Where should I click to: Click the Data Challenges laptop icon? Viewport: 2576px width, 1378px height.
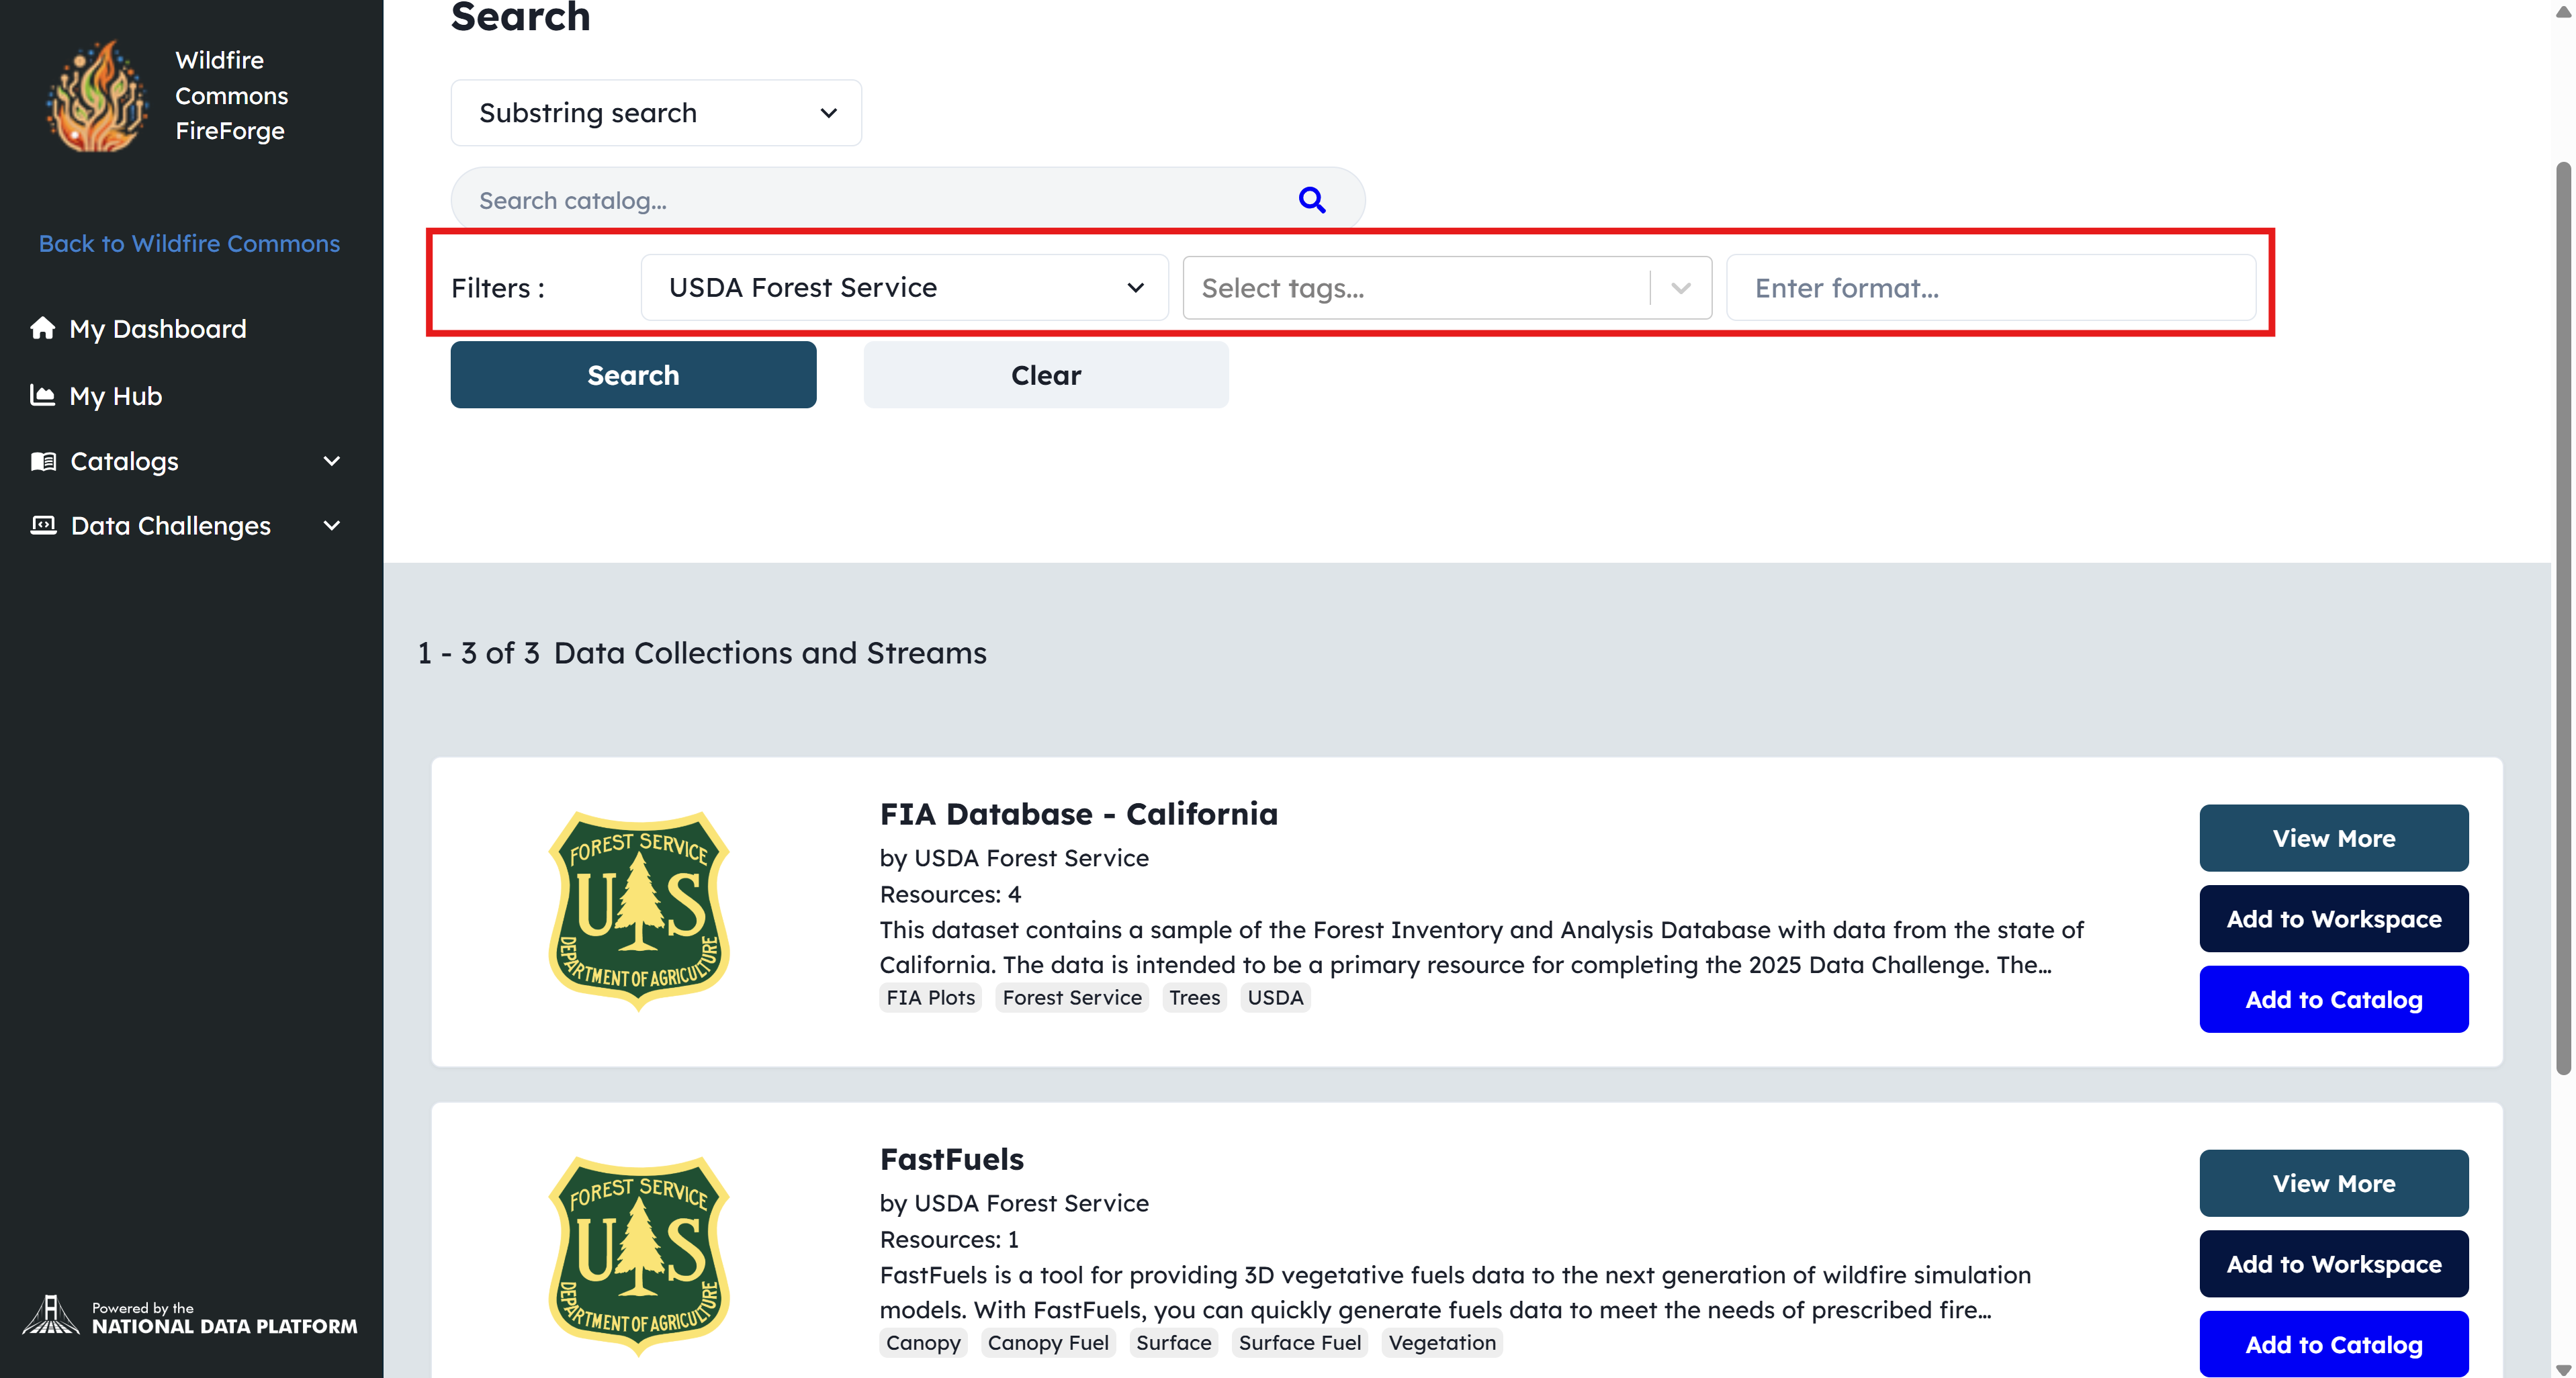[x=43, y=525]
